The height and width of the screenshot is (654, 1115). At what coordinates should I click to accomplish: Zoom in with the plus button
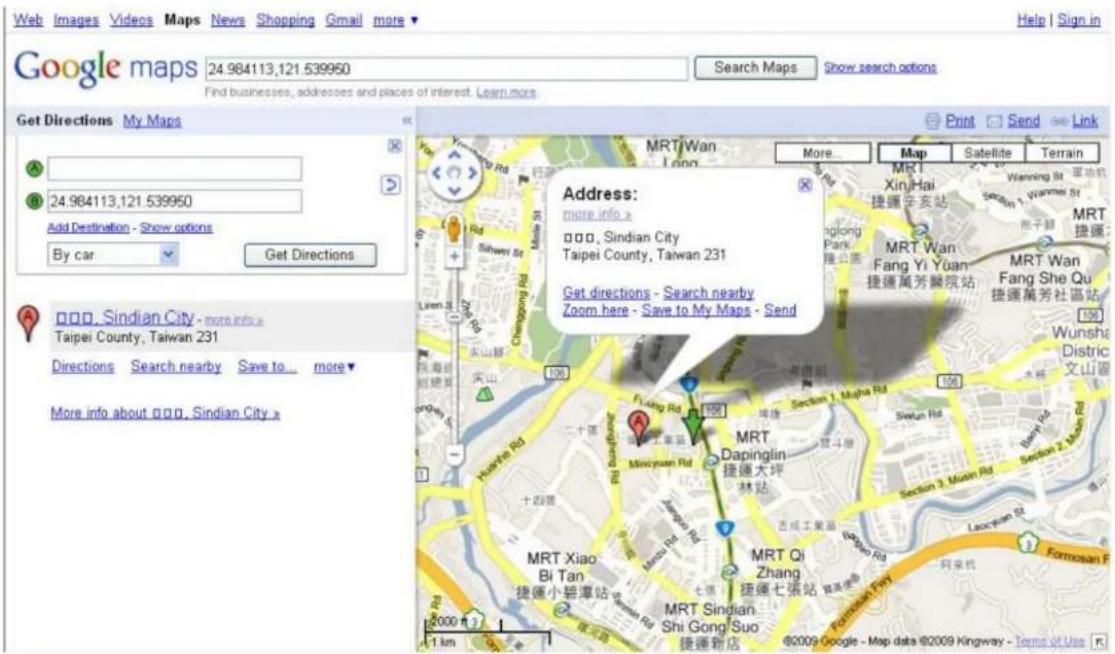[454, 256]
